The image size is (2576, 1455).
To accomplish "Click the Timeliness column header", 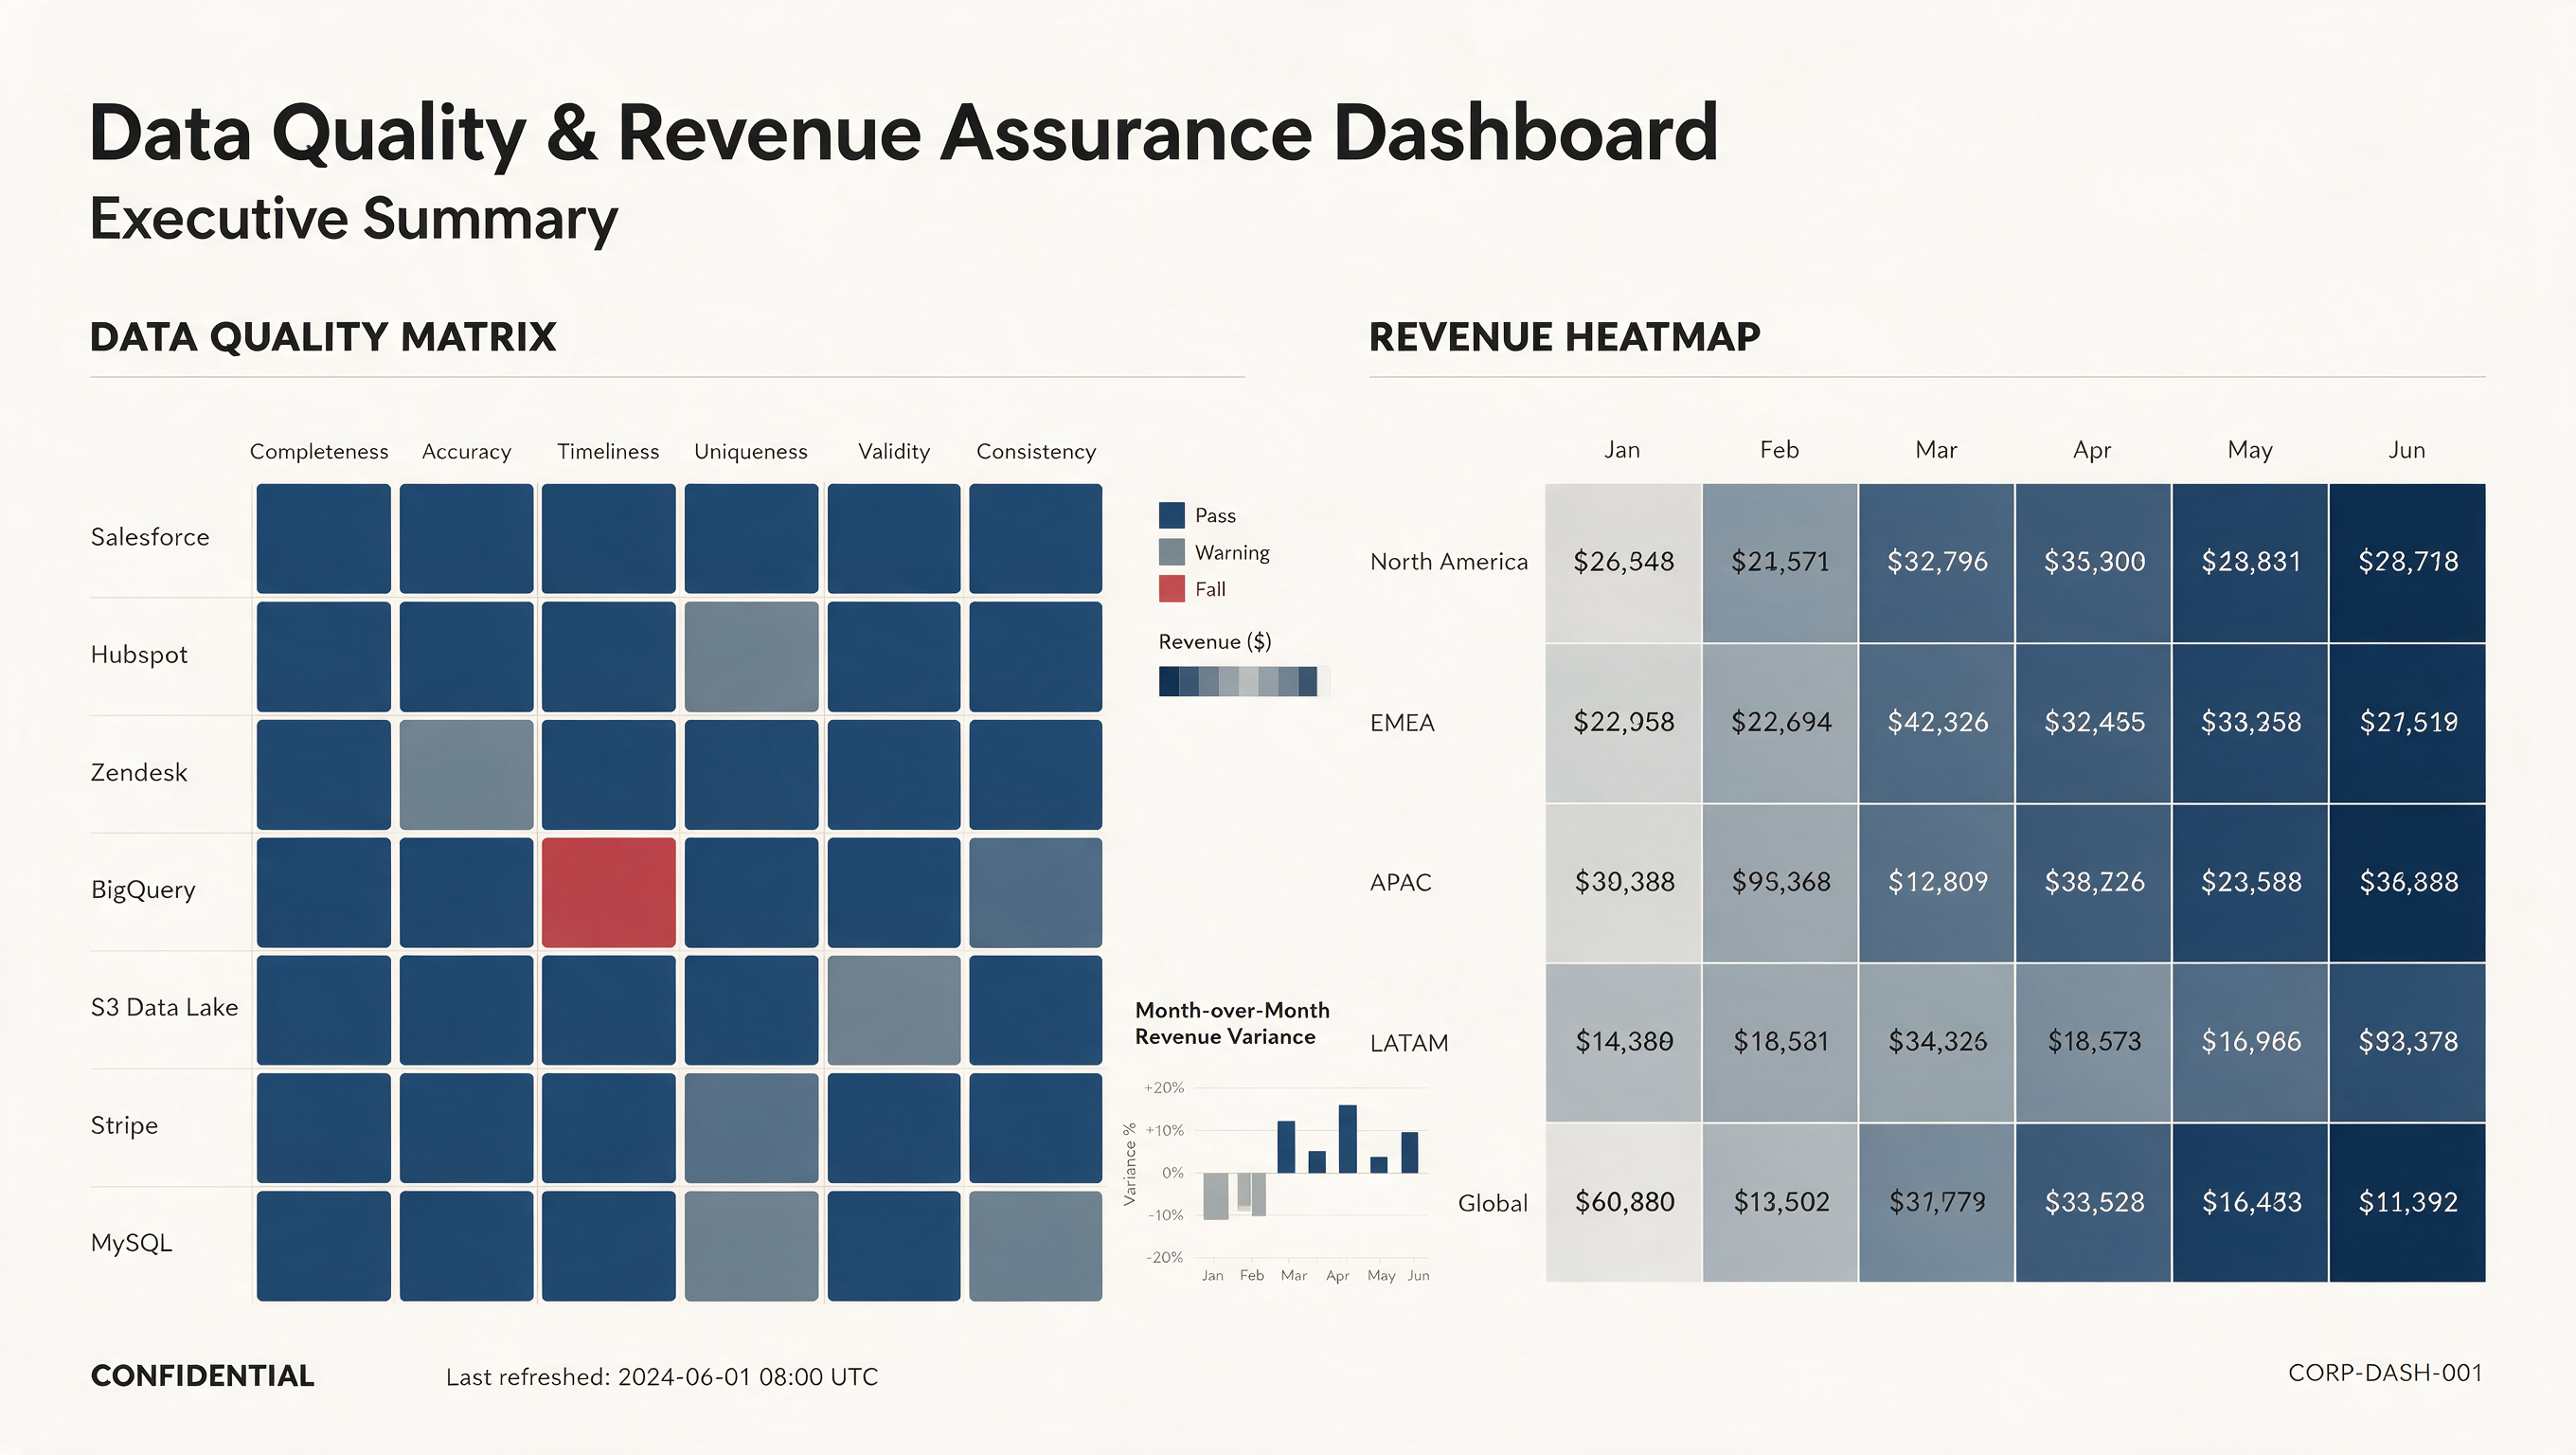I will pos(608,452).
